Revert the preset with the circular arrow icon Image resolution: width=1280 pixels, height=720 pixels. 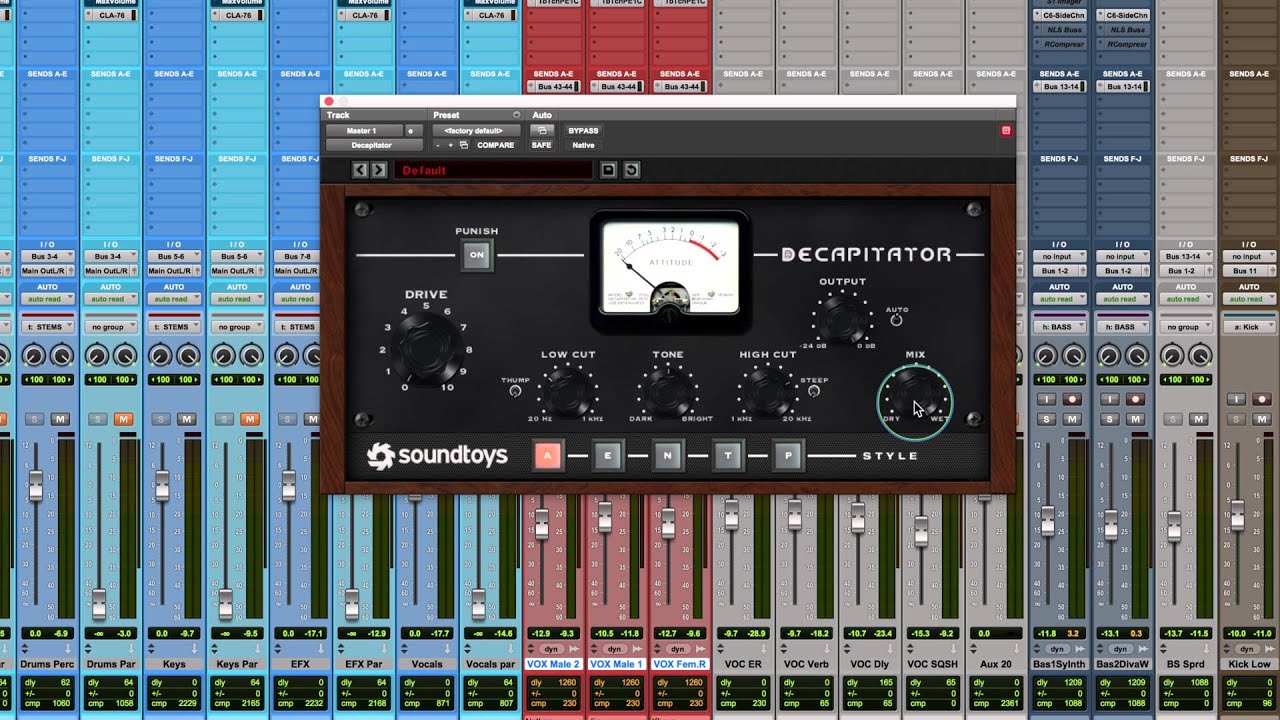[631, 170]
